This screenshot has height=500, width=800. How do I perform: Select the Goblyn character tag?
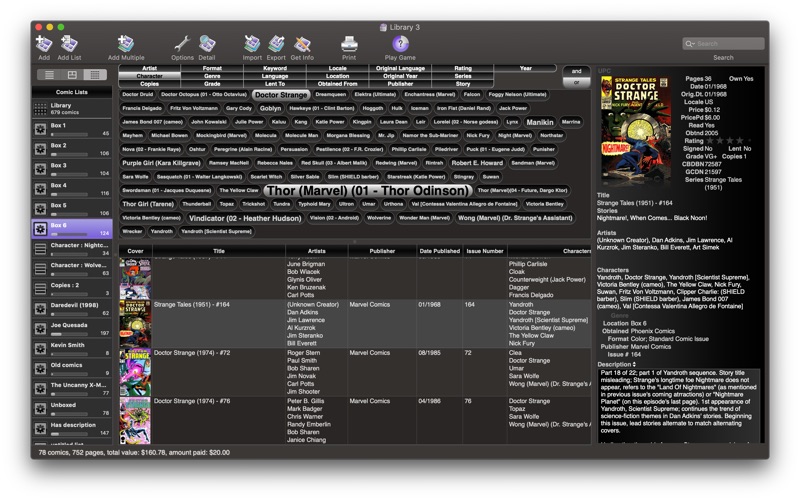[x=270, y=108]
